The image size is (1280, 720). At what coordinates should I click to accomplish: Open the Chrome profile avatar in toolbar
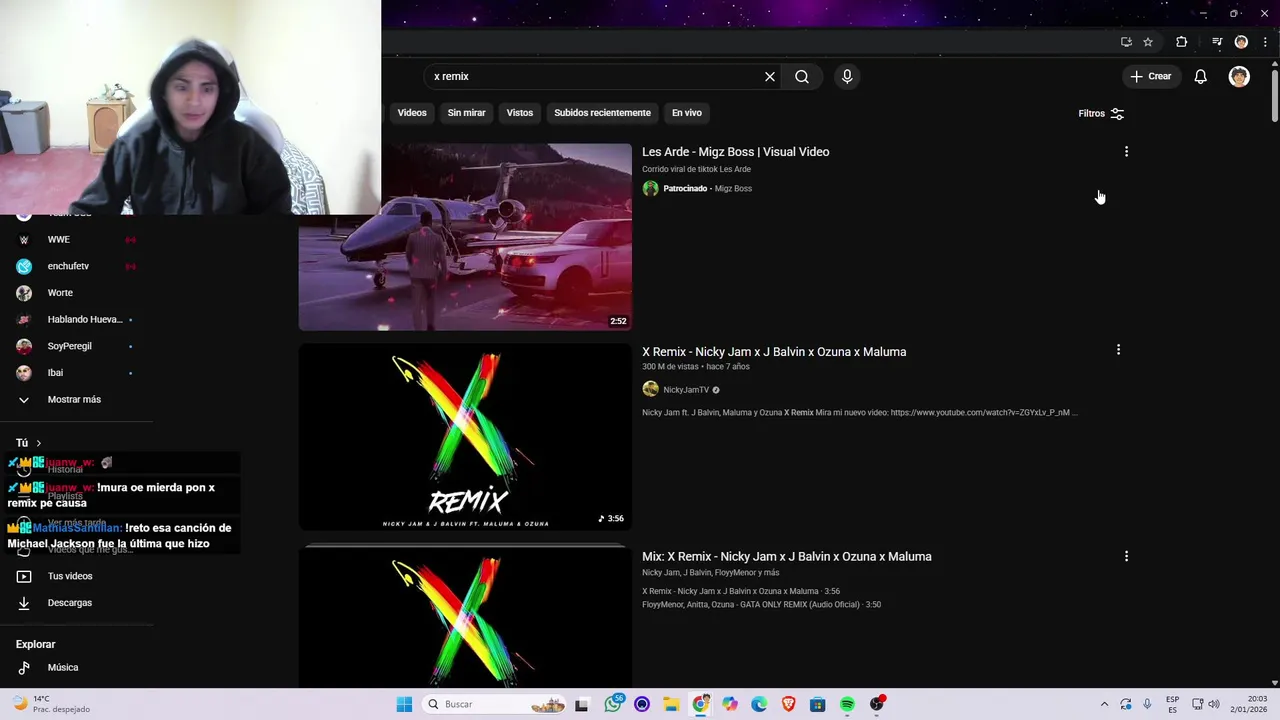(x=1241, y=42)
